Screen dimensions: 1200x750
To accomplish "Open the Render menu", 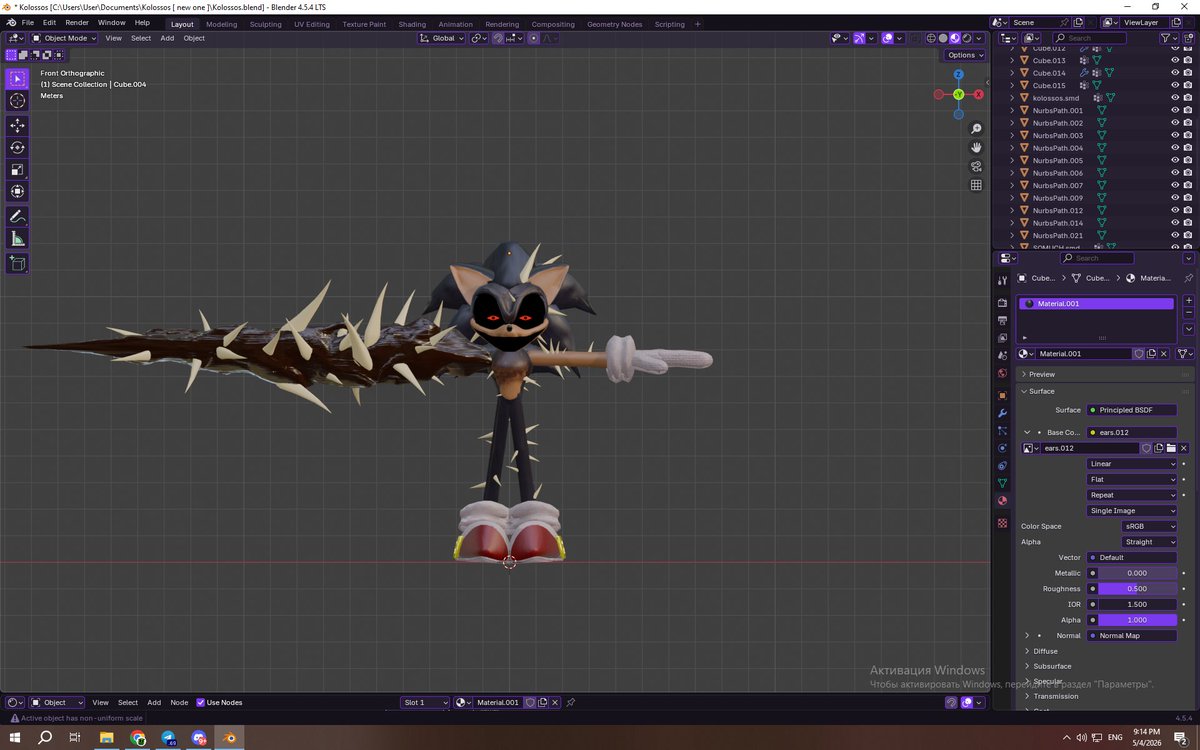I will click(x=77, y=22).
